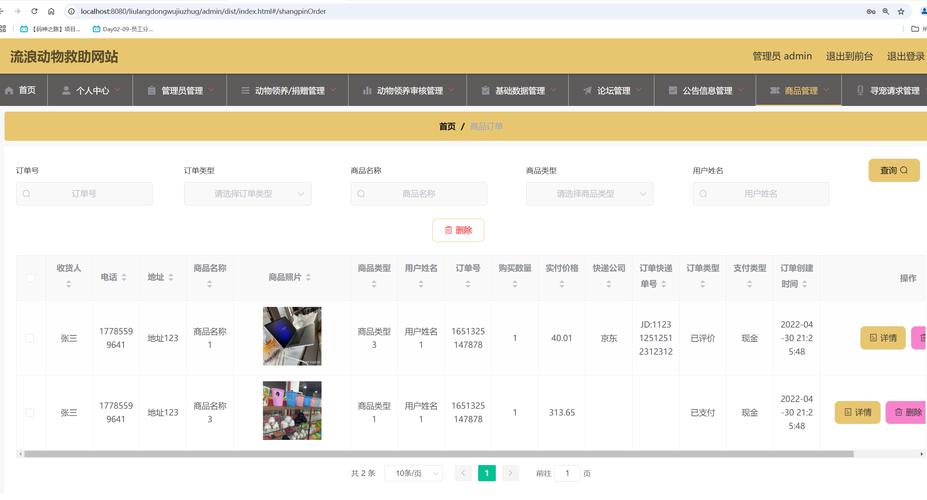Go to 首页 in the navigation bar
Image resolution: width=927 pixels, height=500 pixels.
23,90
